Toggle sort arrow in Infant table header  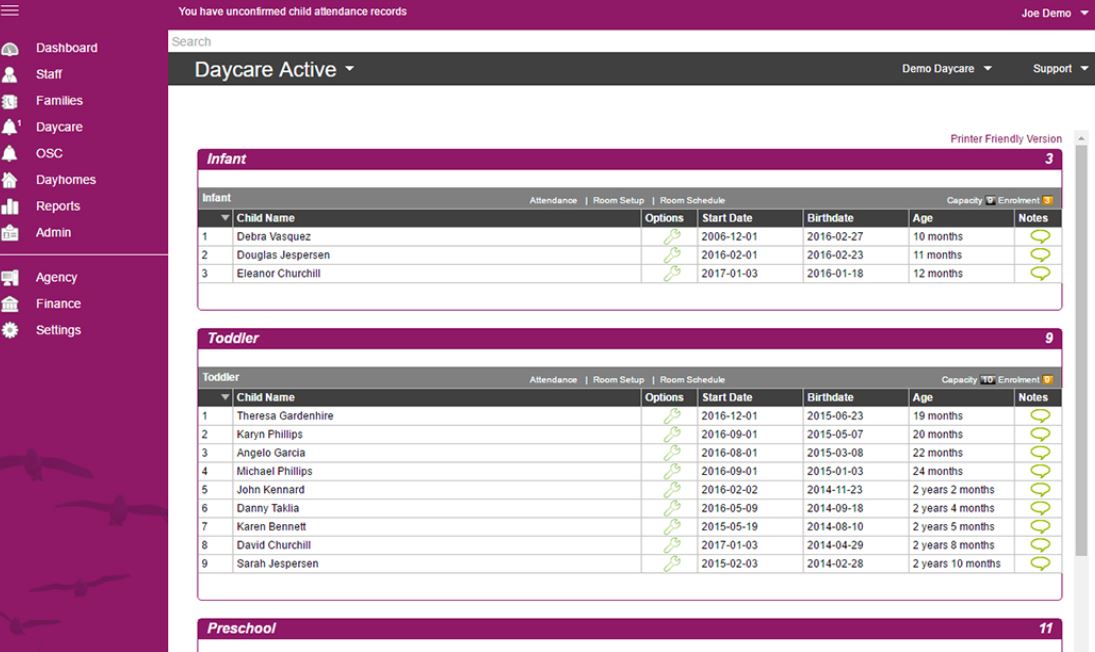point(225,218)
